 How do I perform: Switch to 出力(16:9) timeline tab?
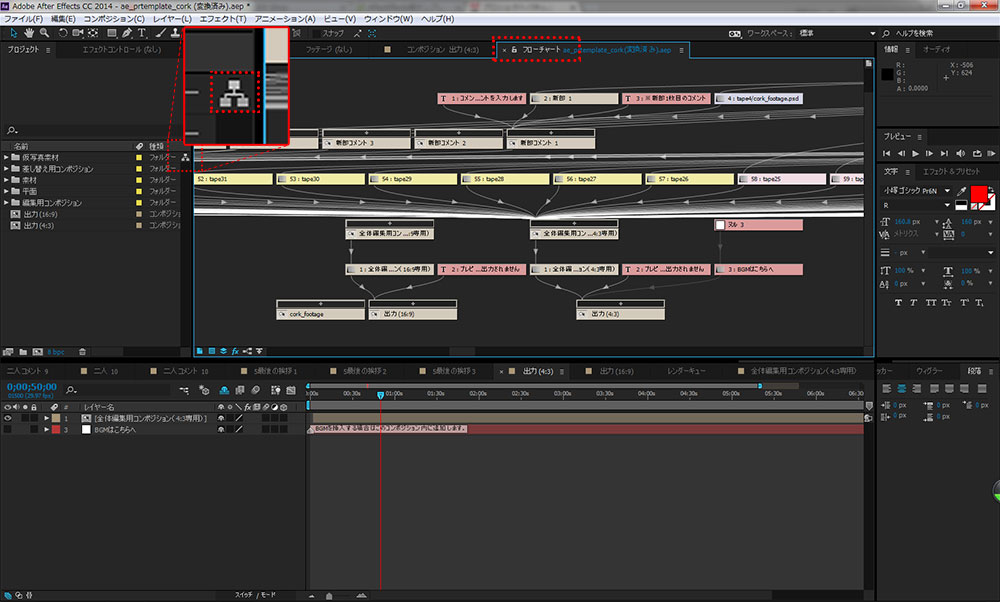click(616, 371)
